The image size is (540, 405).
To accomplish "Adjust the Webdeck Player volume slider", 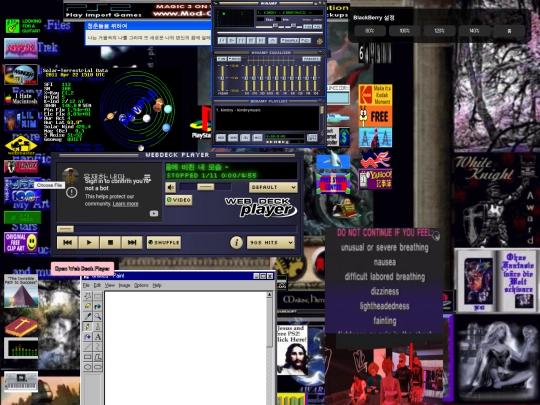I will pos(206,187).
